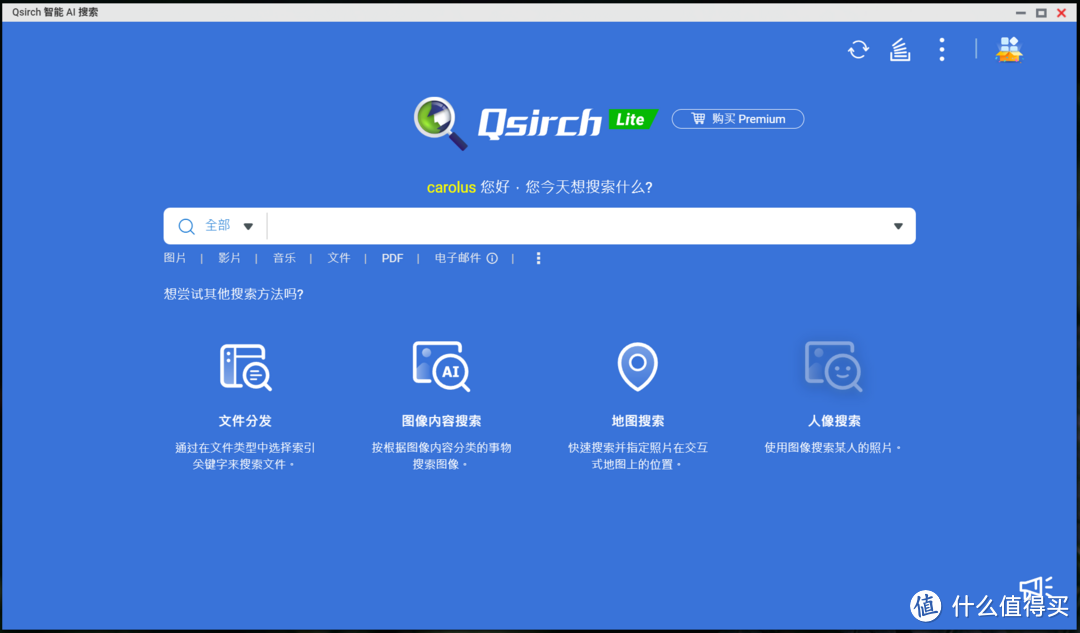The image size is (1080, 633).
Task: Click the email info icon
Action: [492, 258]
